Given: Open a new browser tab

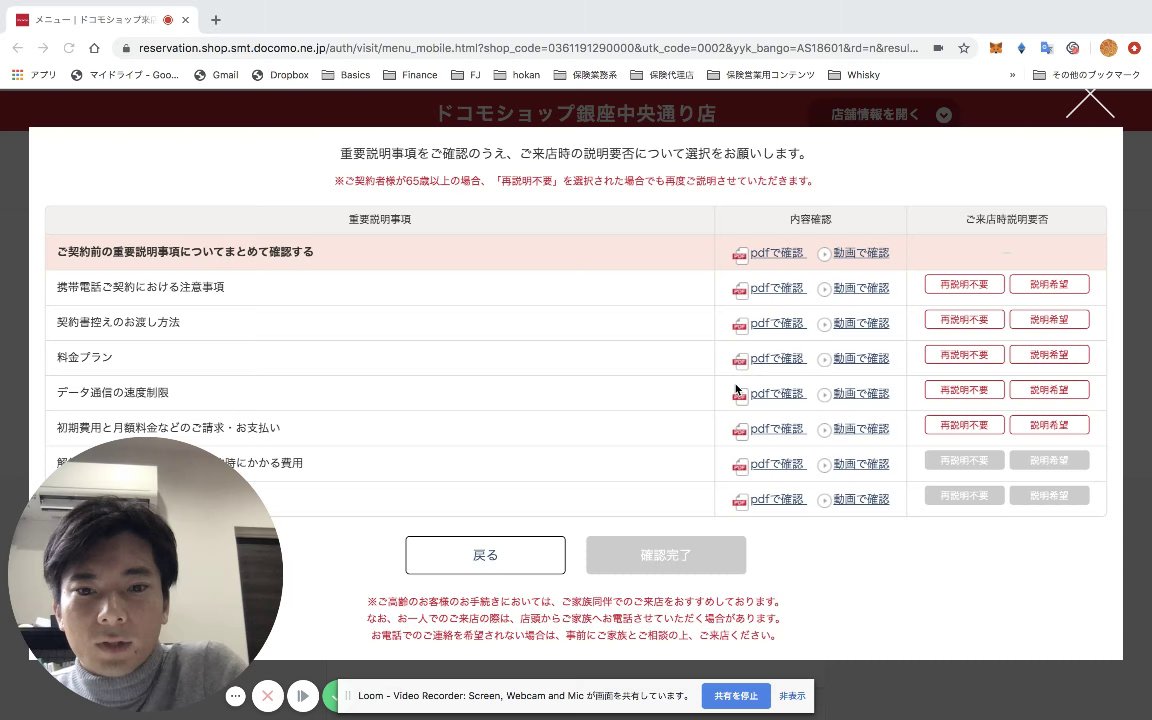Looking at the screenshot, I should point(215,20).
